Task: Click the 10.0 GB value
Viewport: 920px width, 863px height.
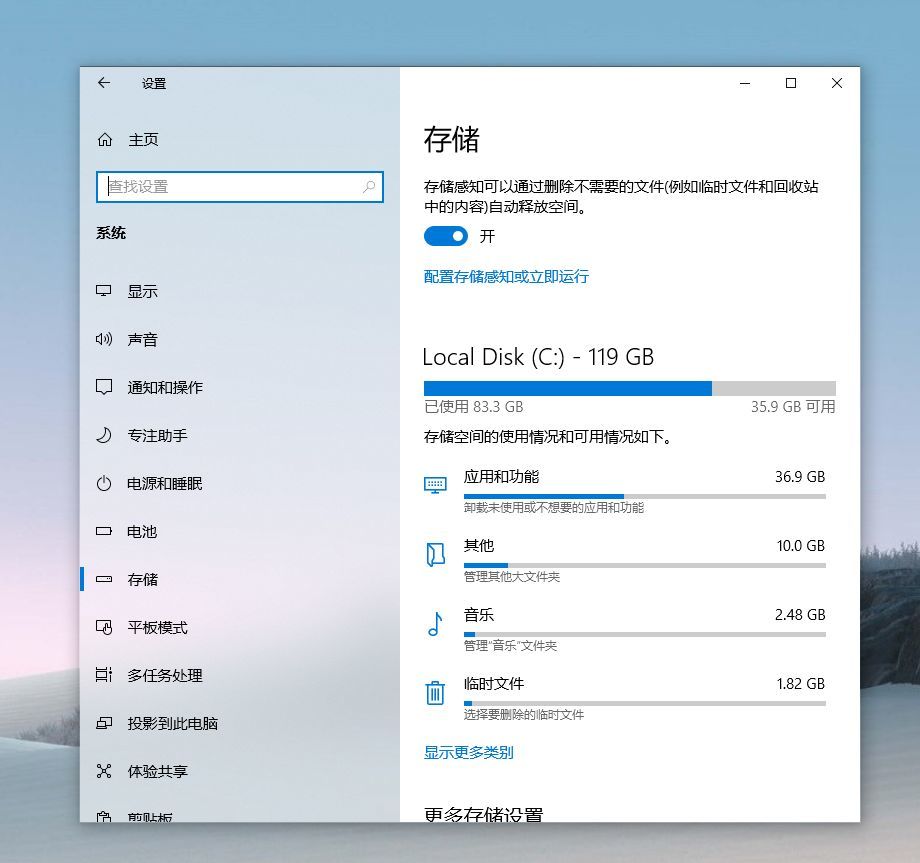Action: pyautogui.click(x=800, y=546)
